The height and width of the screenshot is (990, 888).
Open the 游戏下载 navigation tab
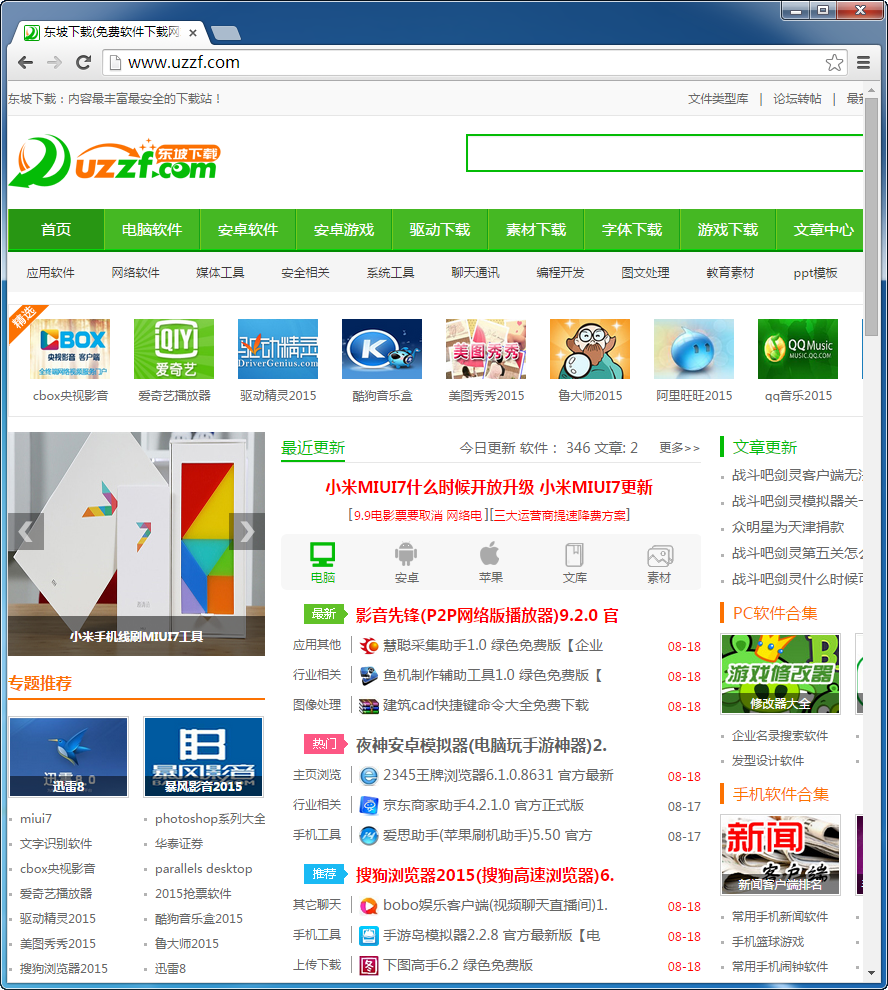[x=728, y=230]
